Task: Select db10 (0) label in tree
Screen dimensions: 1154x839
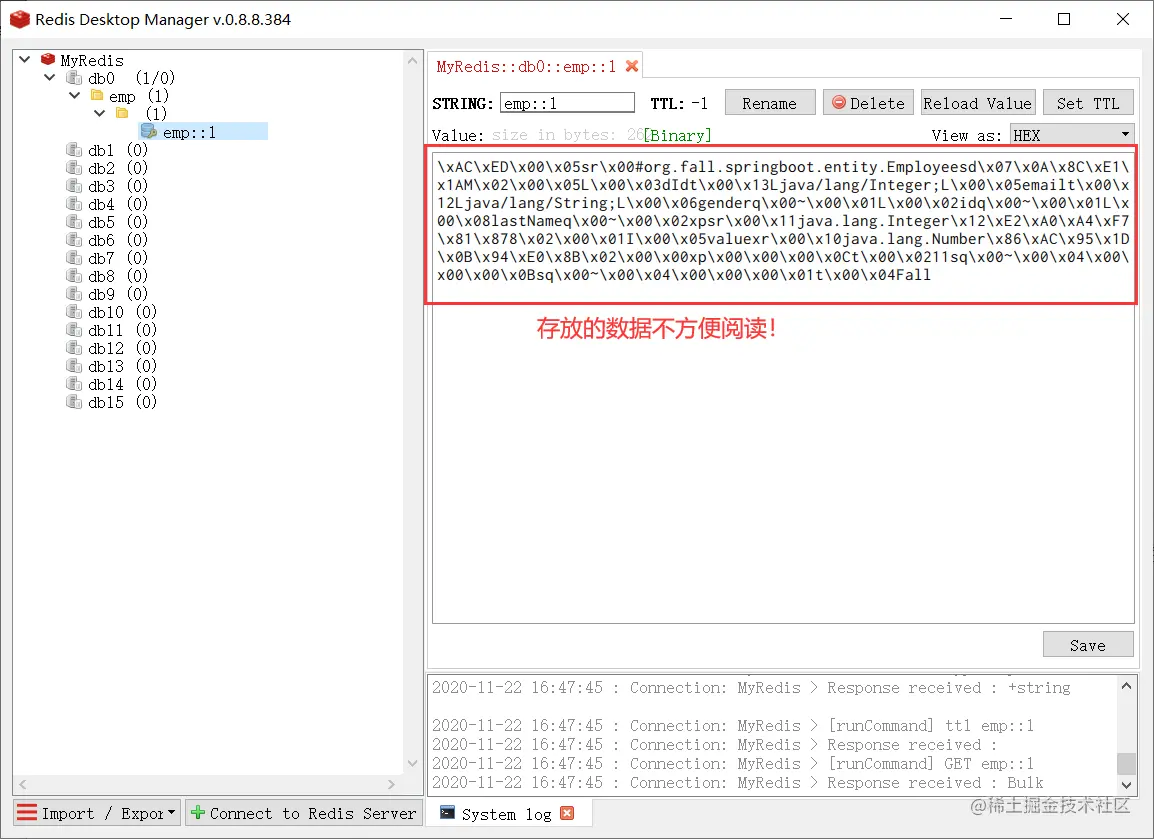Action: [x=122, y=312]
